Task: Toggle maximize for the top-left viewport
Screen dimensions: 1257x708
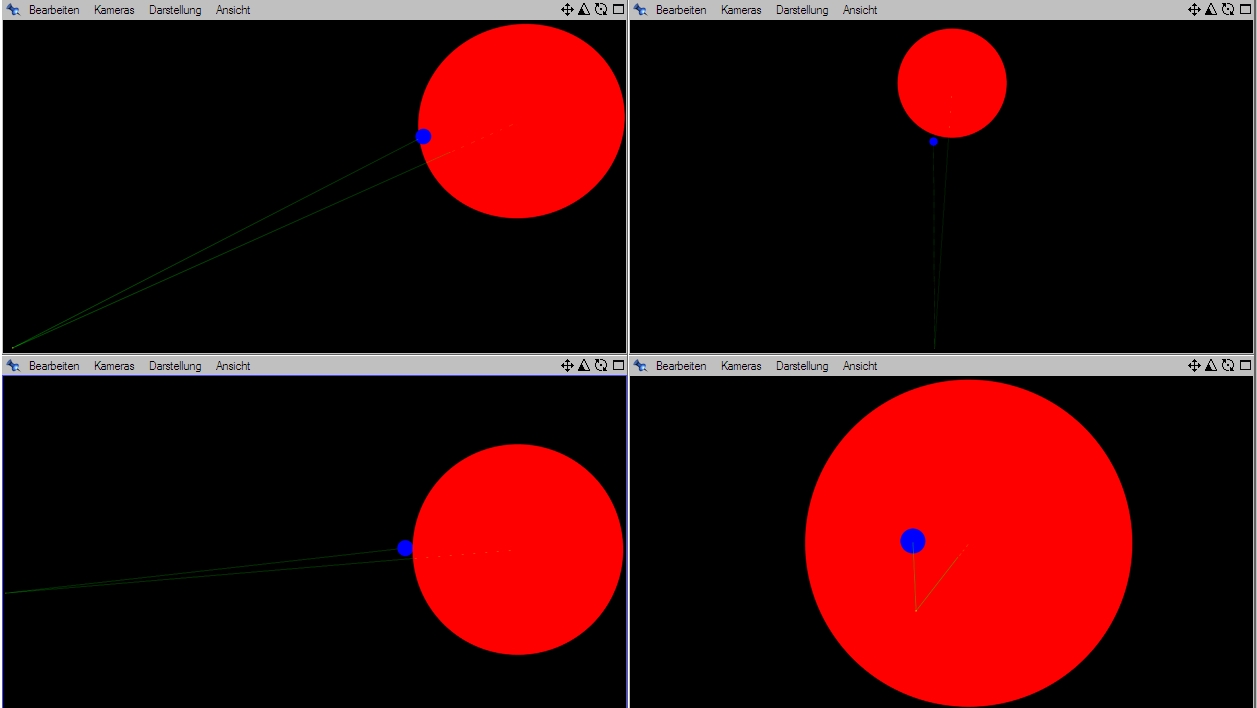Action: click(x=618, y=10)
